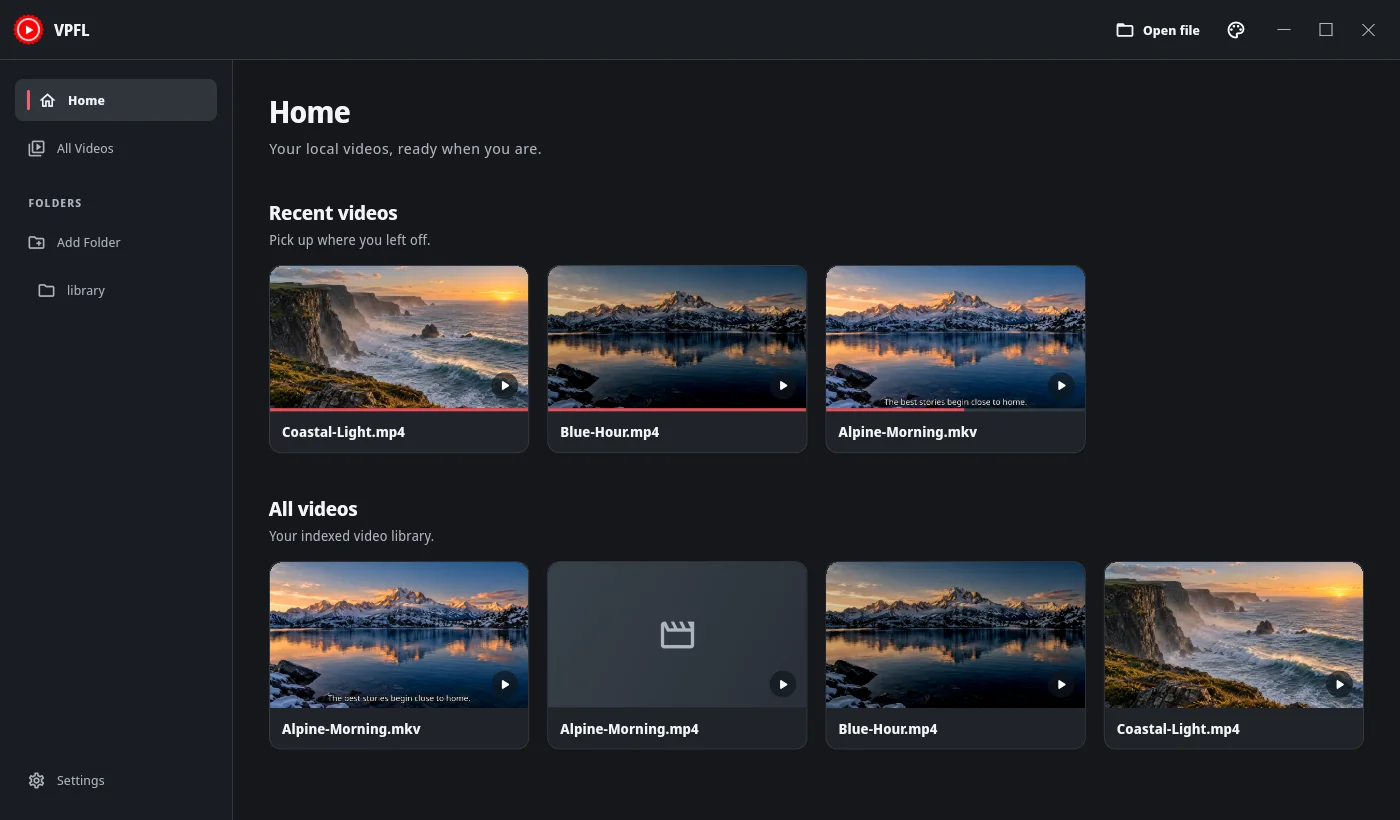Click the clapperboard placeholder on Alpine-Morning.mp4
The height and width of the screenshot is (820, 1400).
677,634
